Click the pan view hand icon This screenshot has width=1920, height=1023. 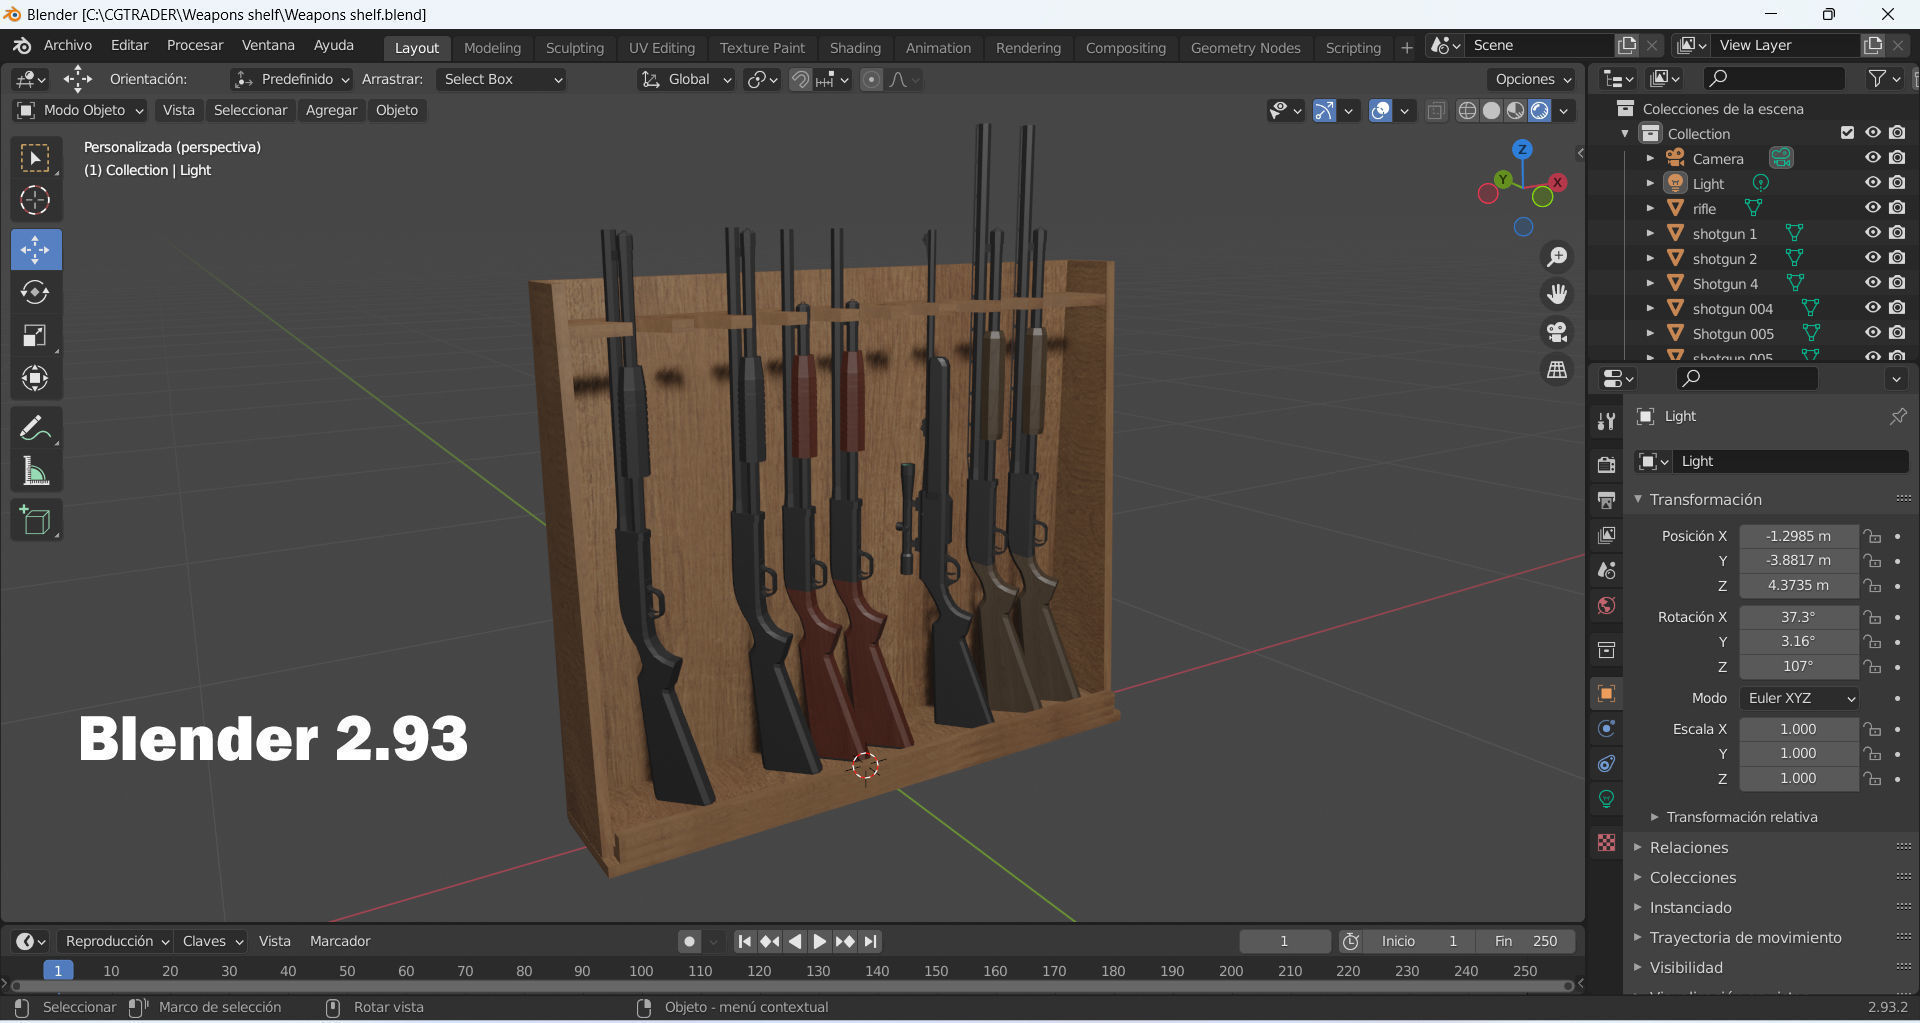[x=1557, y=294]
